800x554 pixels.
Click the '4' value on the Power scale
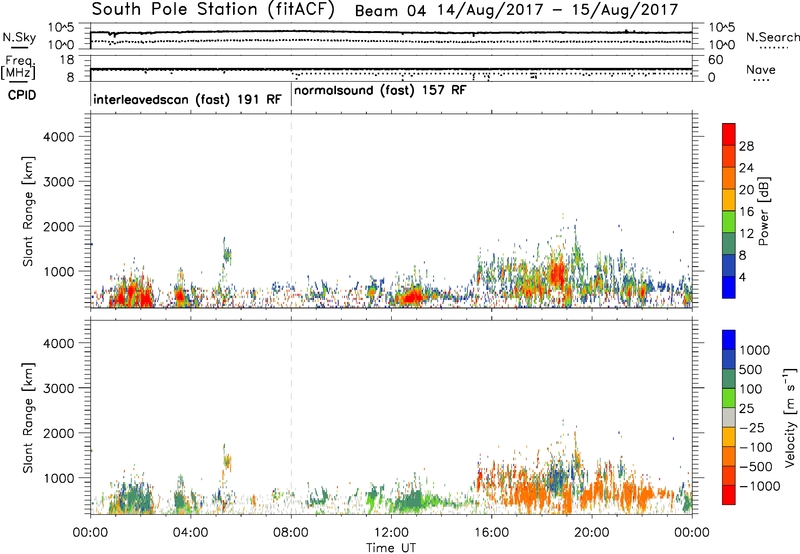742,278
